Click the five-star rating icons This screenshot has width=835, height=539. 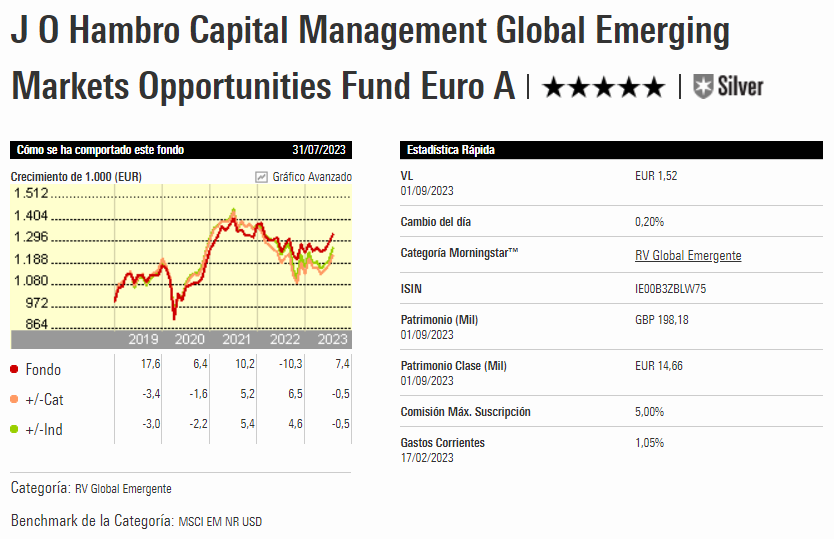603,87
